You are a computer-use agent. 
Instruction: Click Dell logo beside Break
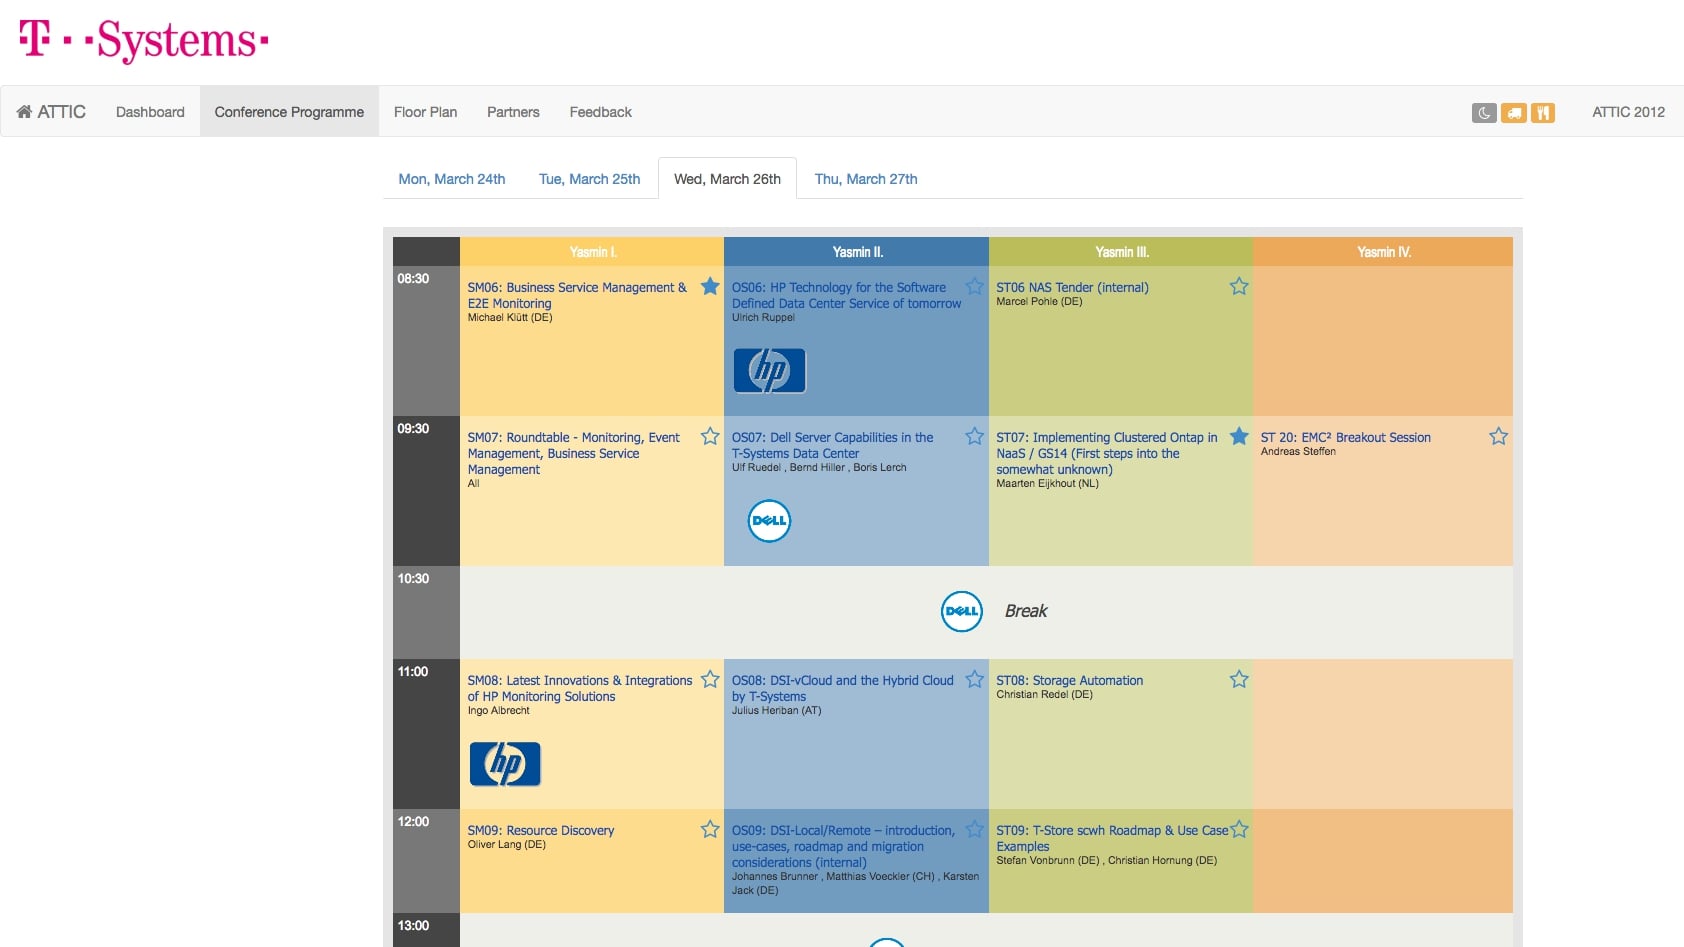click(962, 611)
